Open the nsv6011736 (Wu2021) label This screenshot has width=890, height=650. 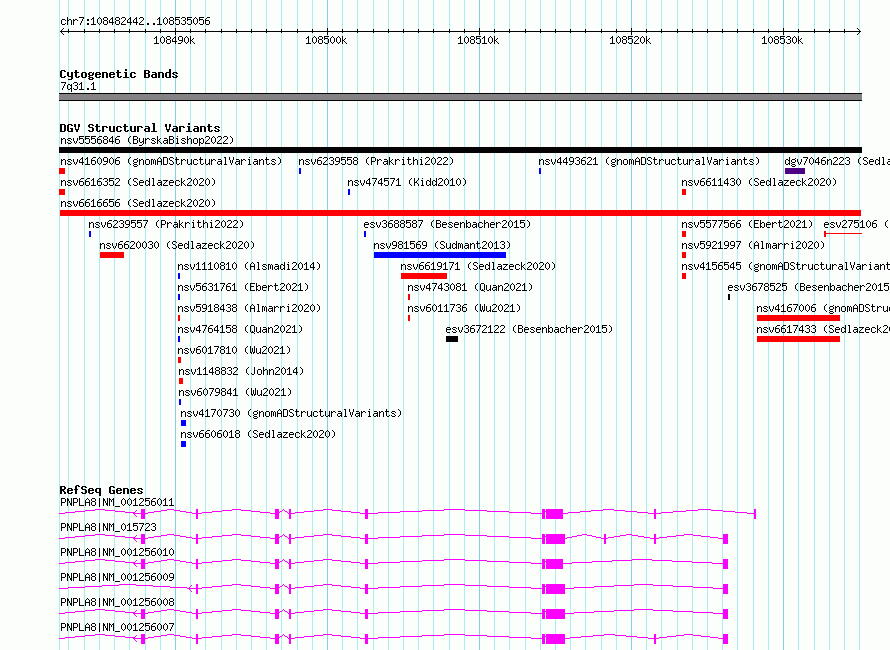pos(464,308)
